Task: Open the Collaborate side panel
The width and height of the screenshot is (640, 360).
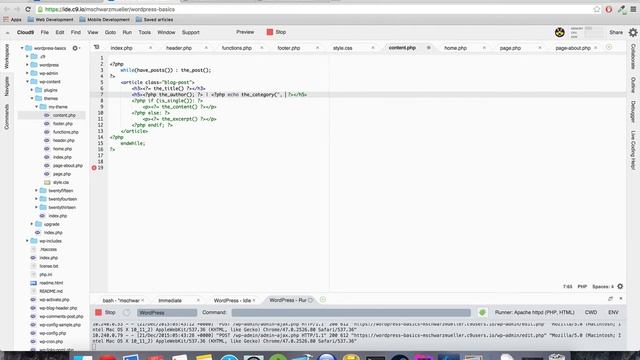Action: click(x=633, y=56)
